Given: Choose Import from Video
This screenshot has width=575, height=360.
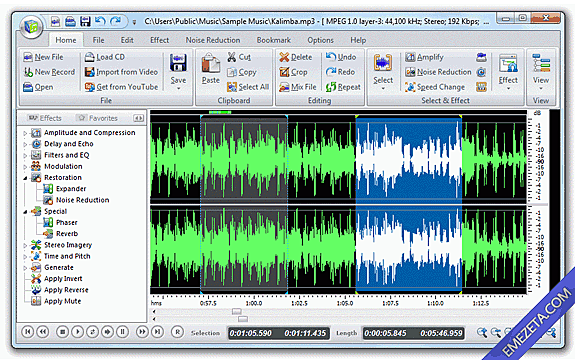Looking at the screenshot, I should (x=121, y=72).
